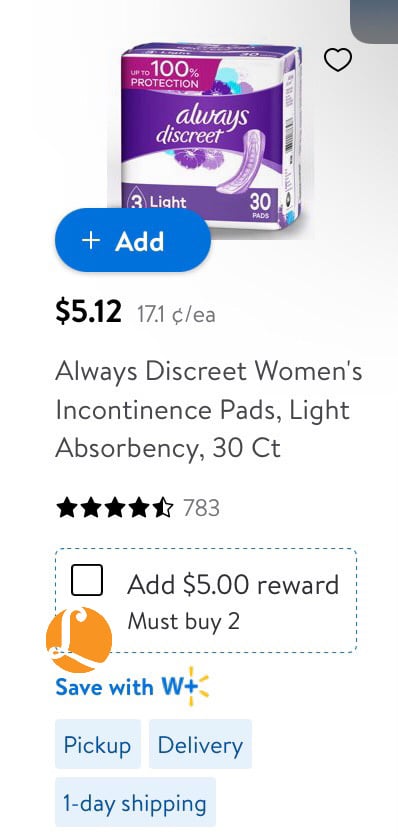Open the Always Discreet product title link
This screenshot has width=398, height=838.
tap(209, 410)
